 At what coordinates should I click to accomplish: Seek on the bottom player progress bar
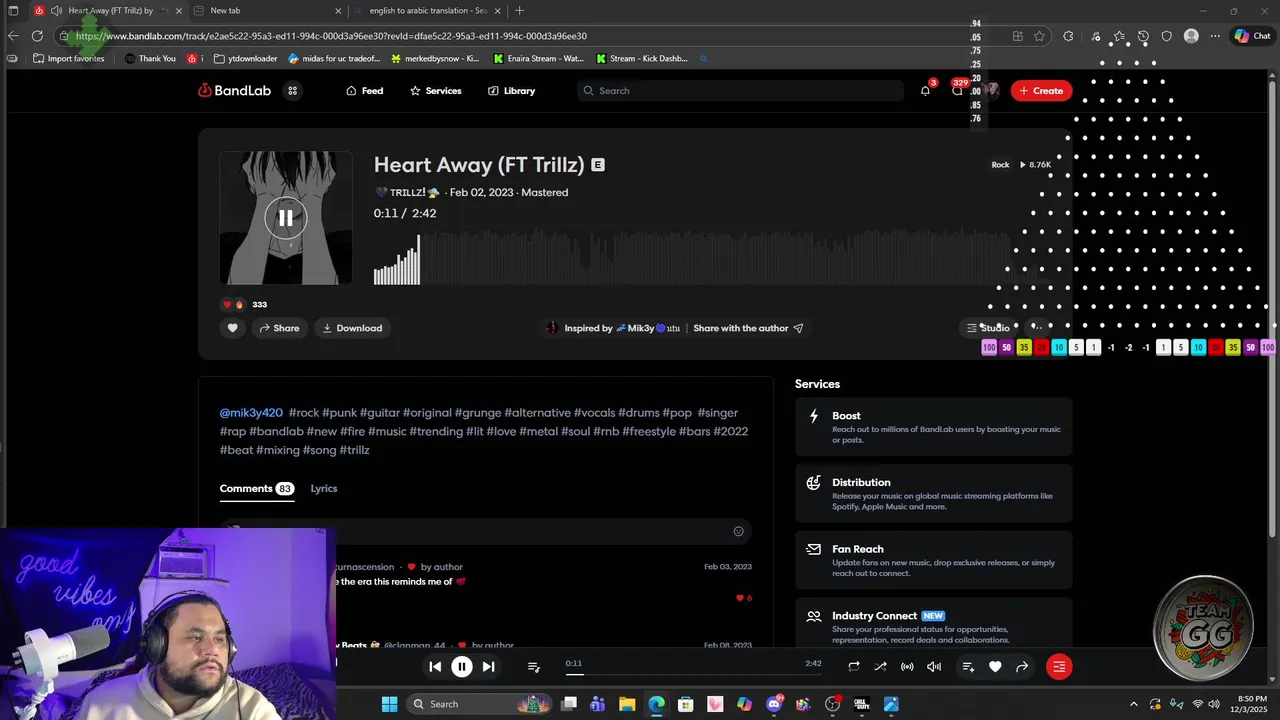tap(693, 674)
